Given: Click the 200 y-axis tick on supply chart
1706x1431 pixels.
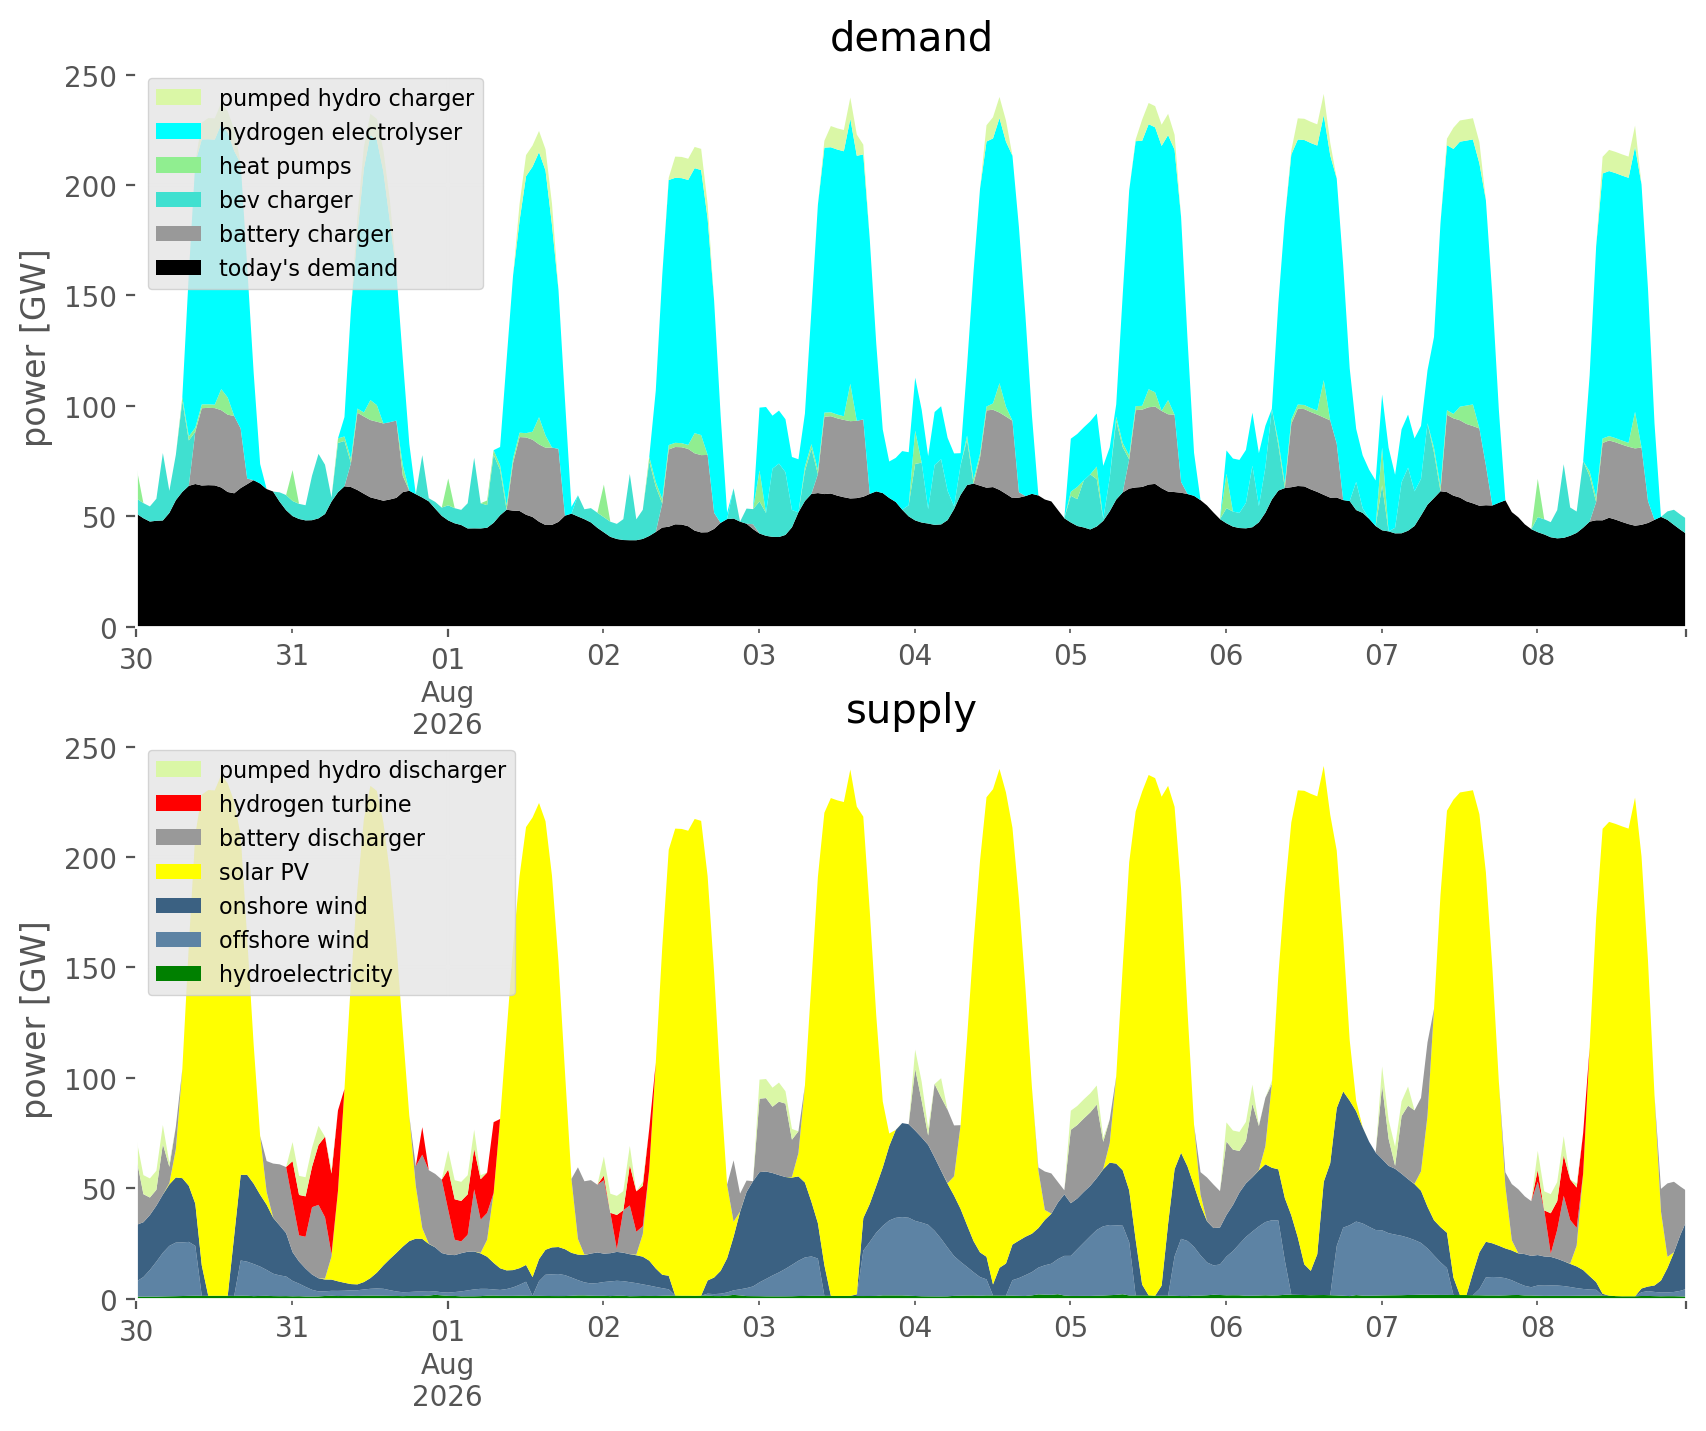Looking at the screenshot, I should 93,858.
